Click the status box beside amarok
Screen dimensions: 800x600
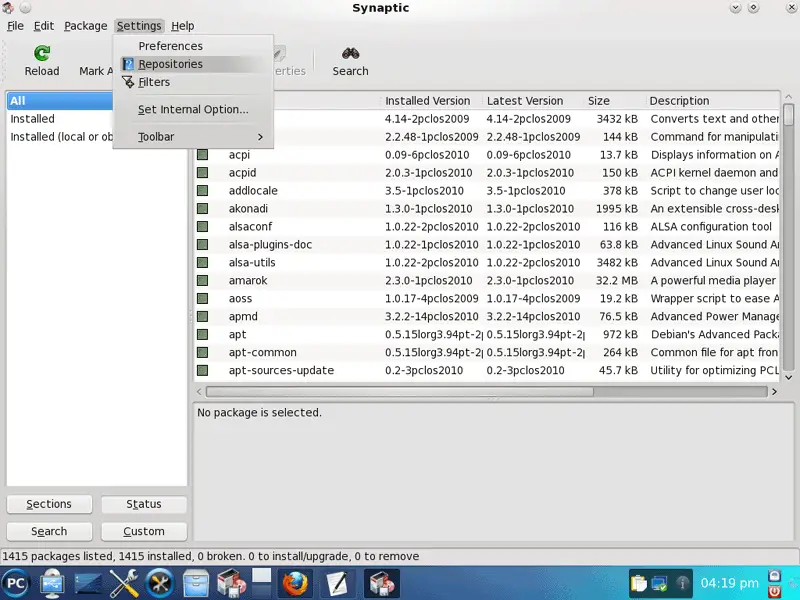pyautogui.click(x=203, y=281)
